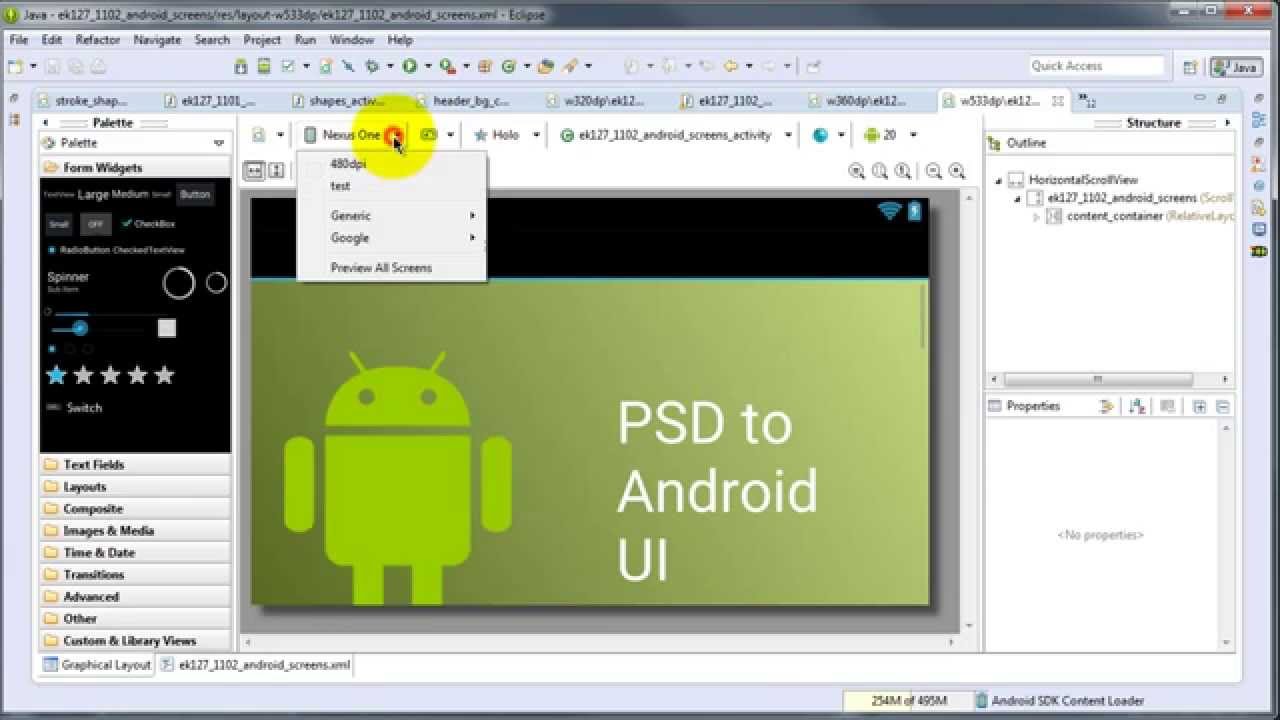The width and height of the screenshot is (1280, 720).
Task: Click Show Advanced Properties icon in Properties
Action: [x=1106, y=406]
